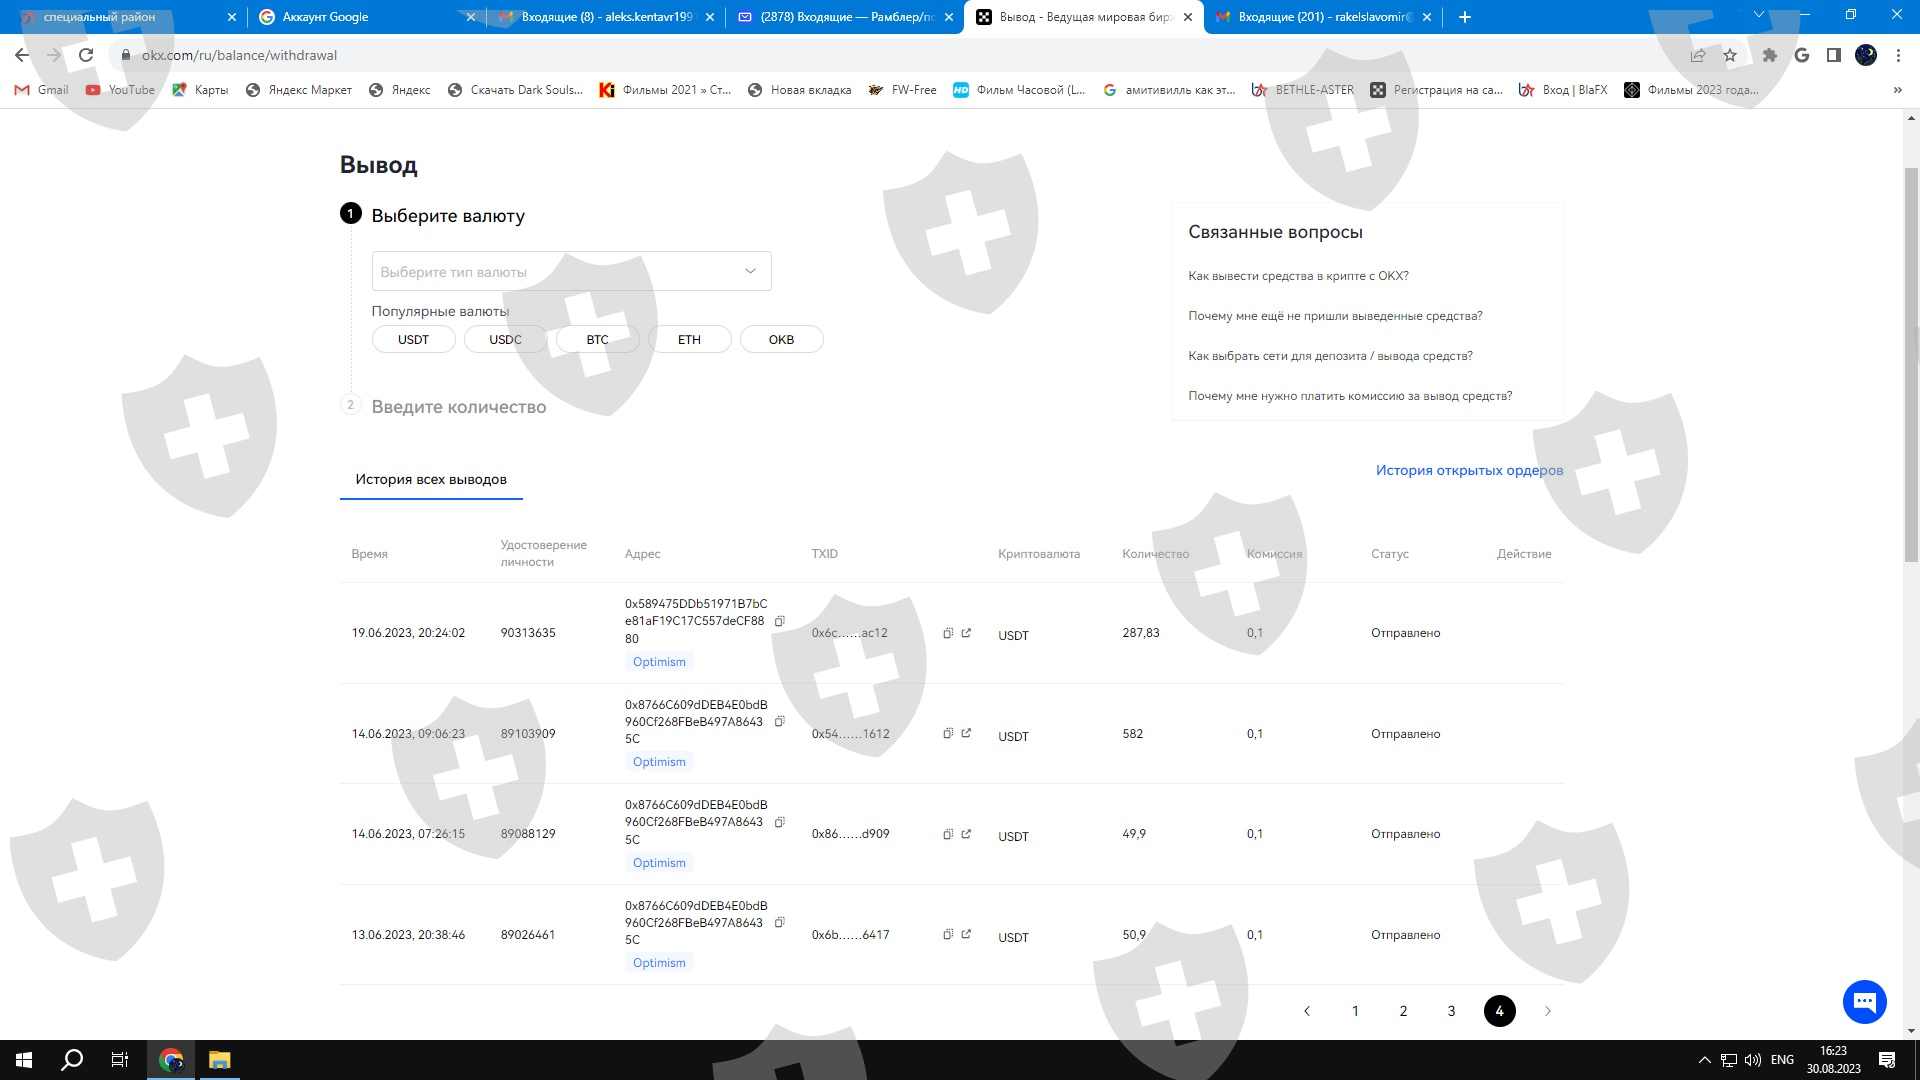Choose BTC popular currency chip
Image resolution: width=1920 pixels, height=1080 pixels.
click(x=597, y=339)
